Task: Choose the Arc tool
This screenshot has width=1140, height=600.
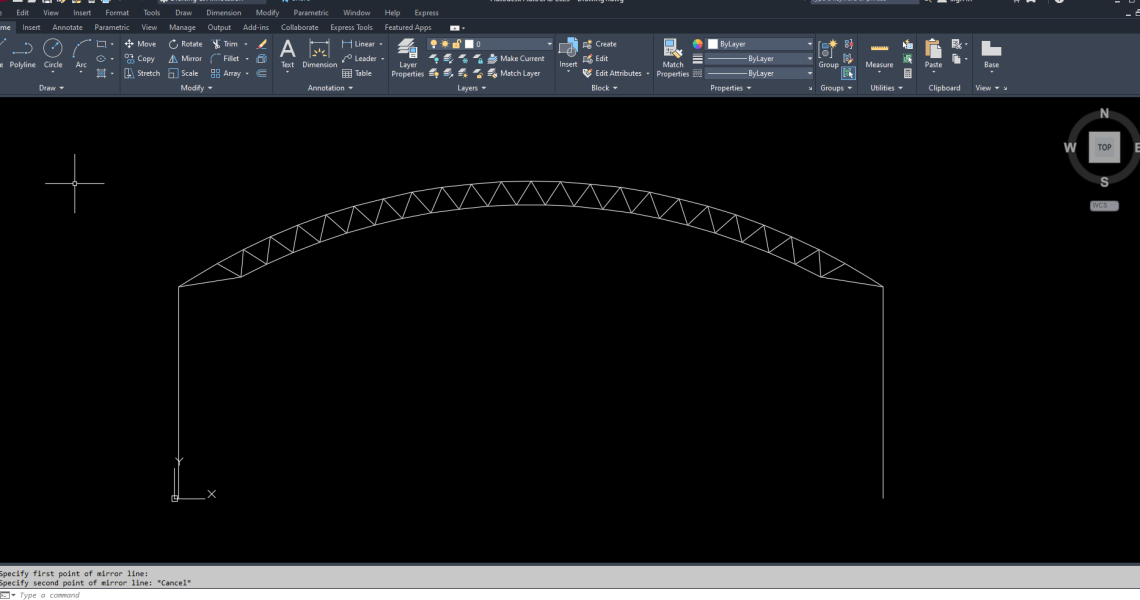Action: pyautogui.click(x=81, y=55)
